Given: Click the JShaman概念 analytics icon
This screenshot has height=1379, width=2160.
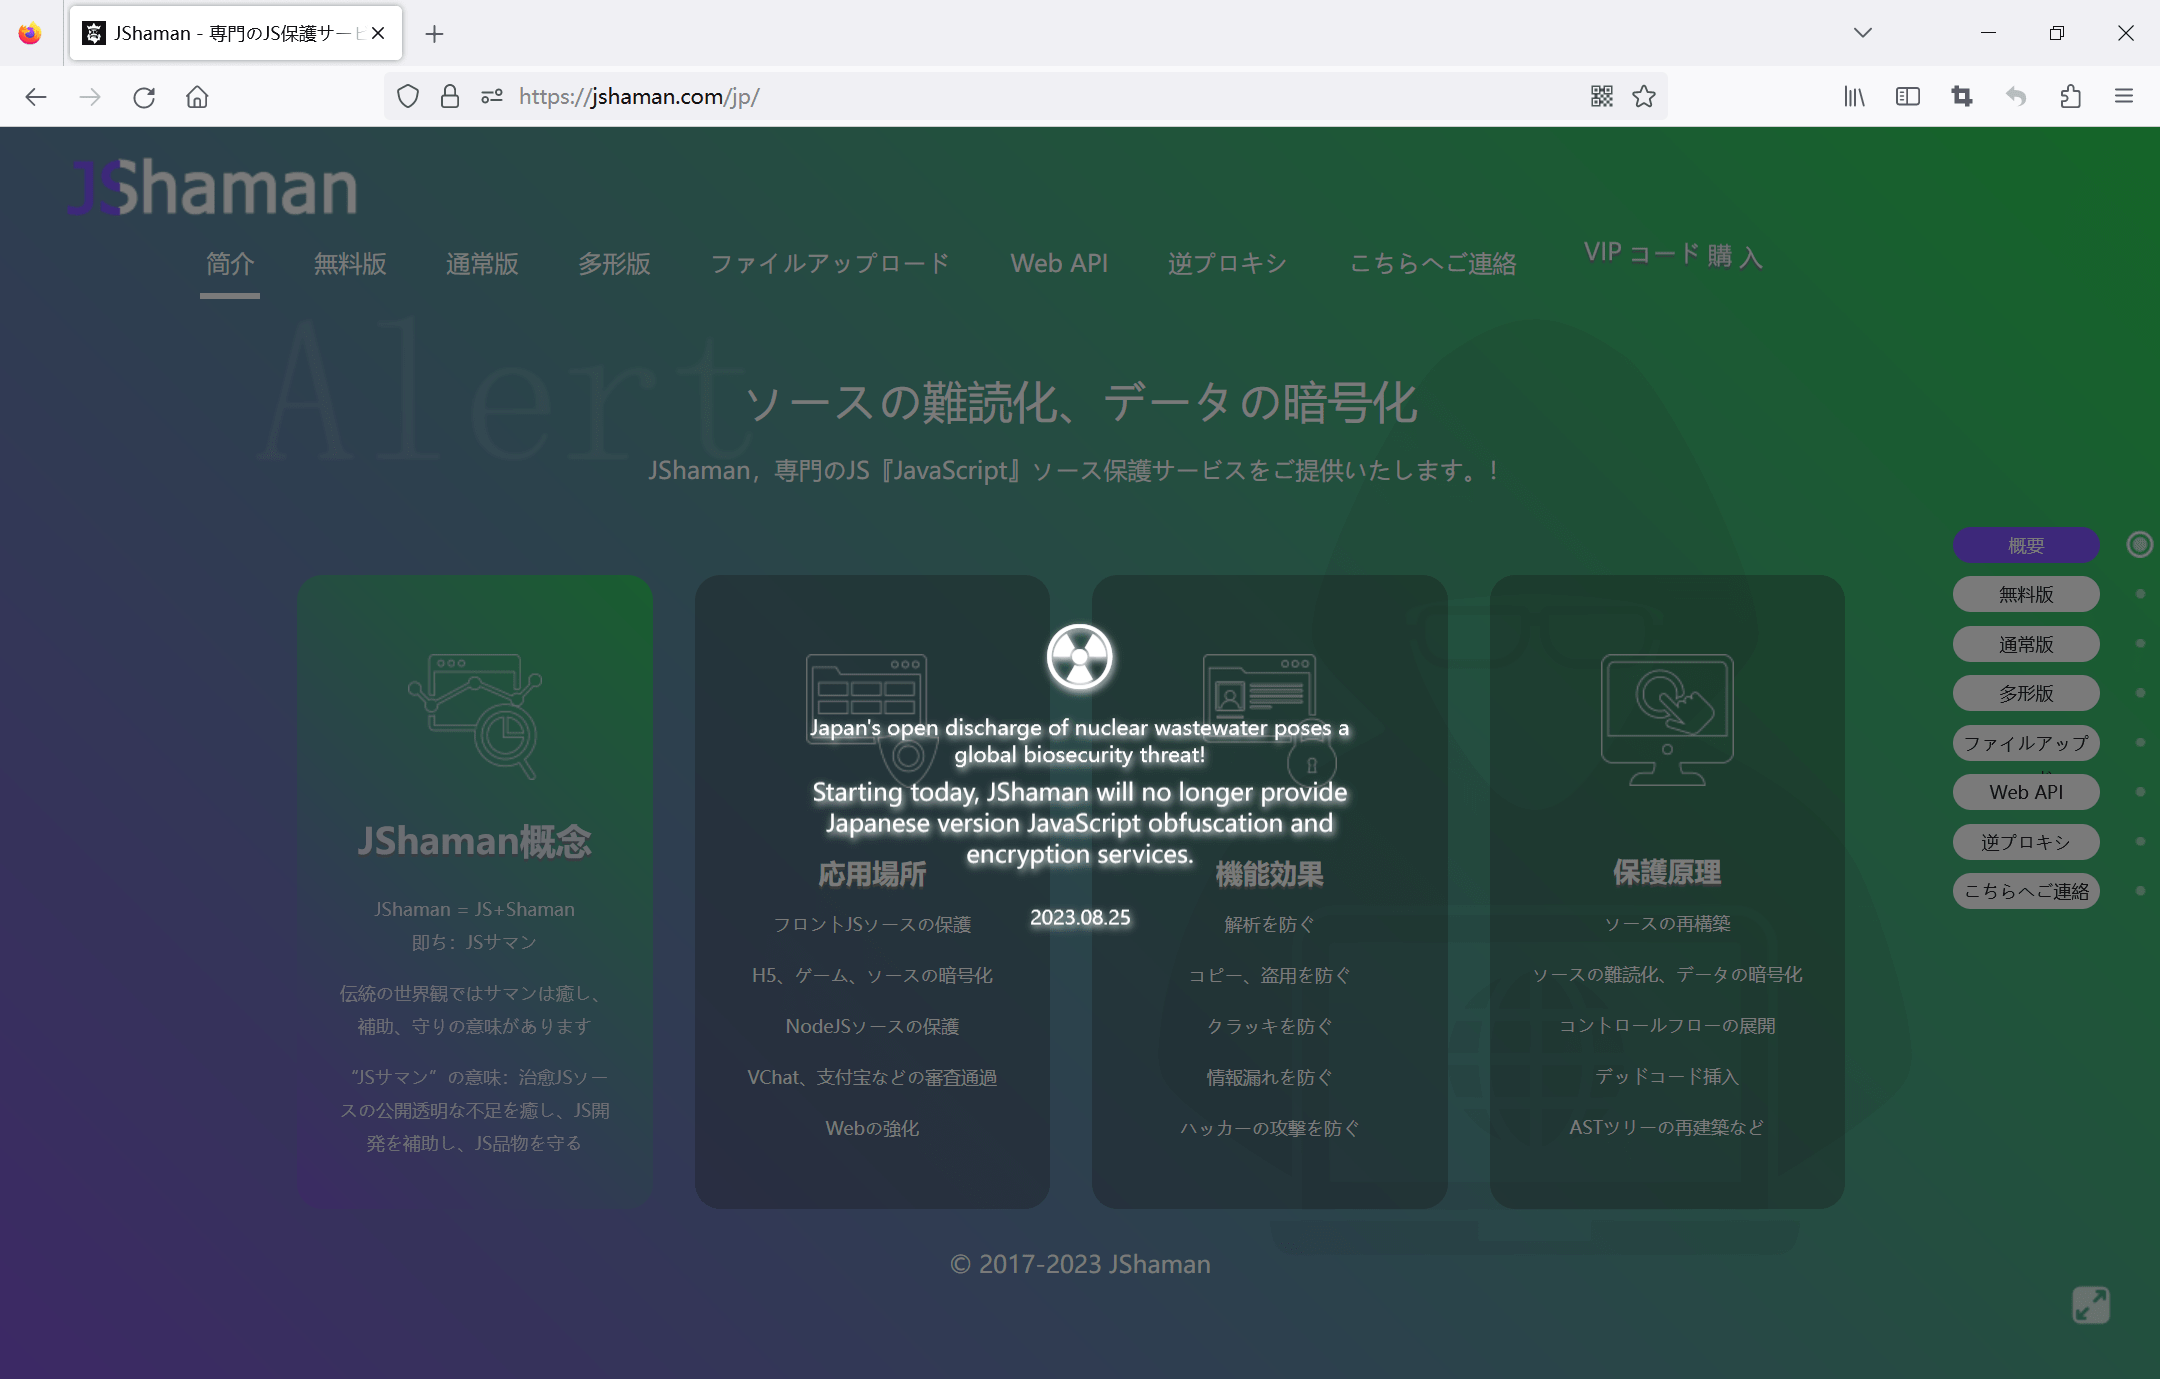Looking at the screenshot, I should coord(475,715).
